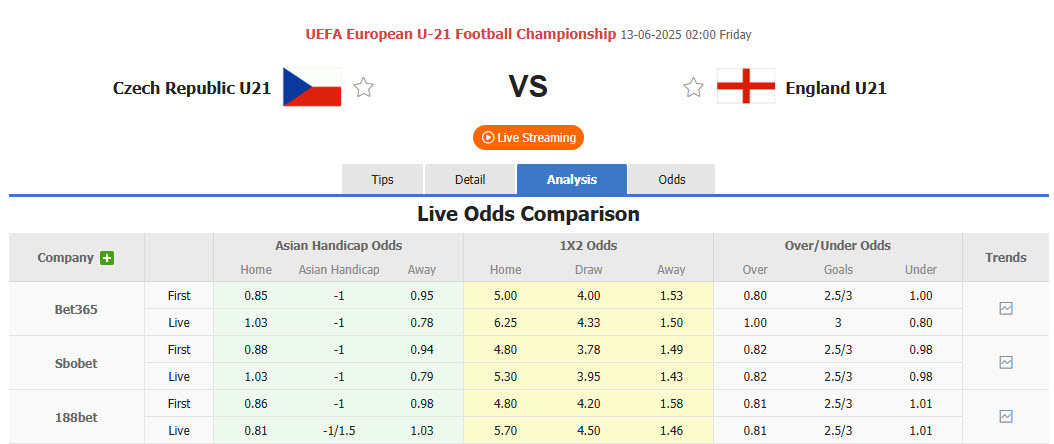Click the Czech Republic U21 team name

tap(192, 88)
